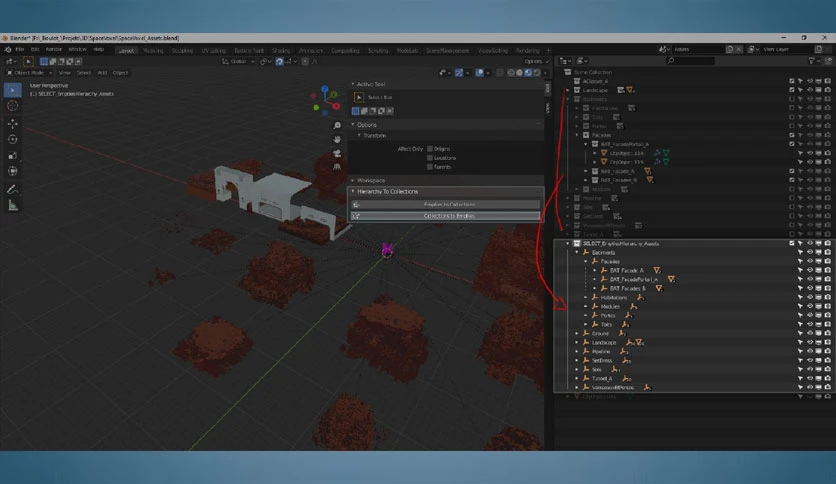
Task: Hide the Batiments empty using its eye icon
Action: [809, 253]
